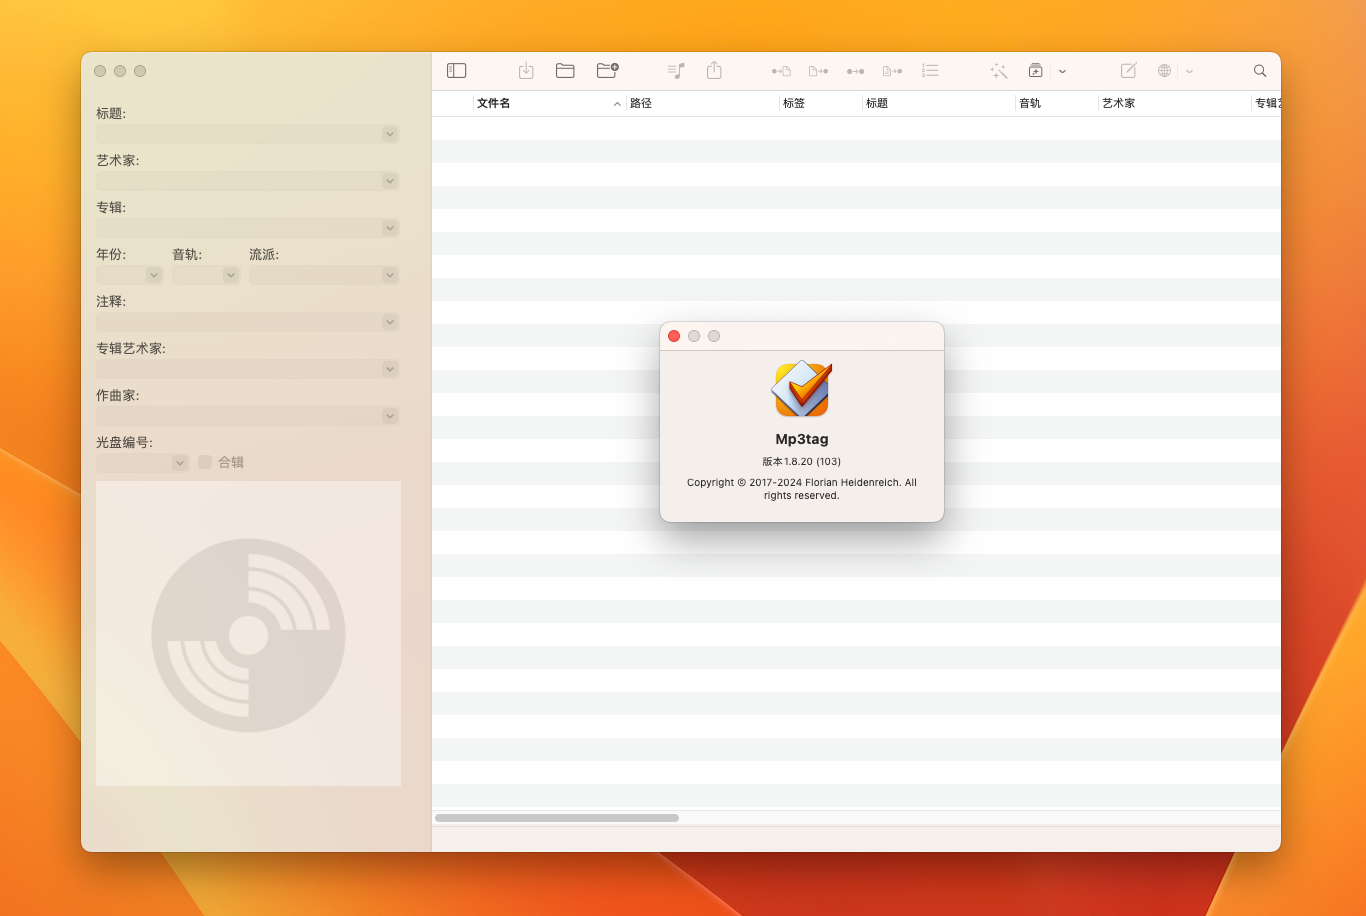Click the action groups icon
The height and width of the screenshot is (916, 1366).
click(1035, 71)
